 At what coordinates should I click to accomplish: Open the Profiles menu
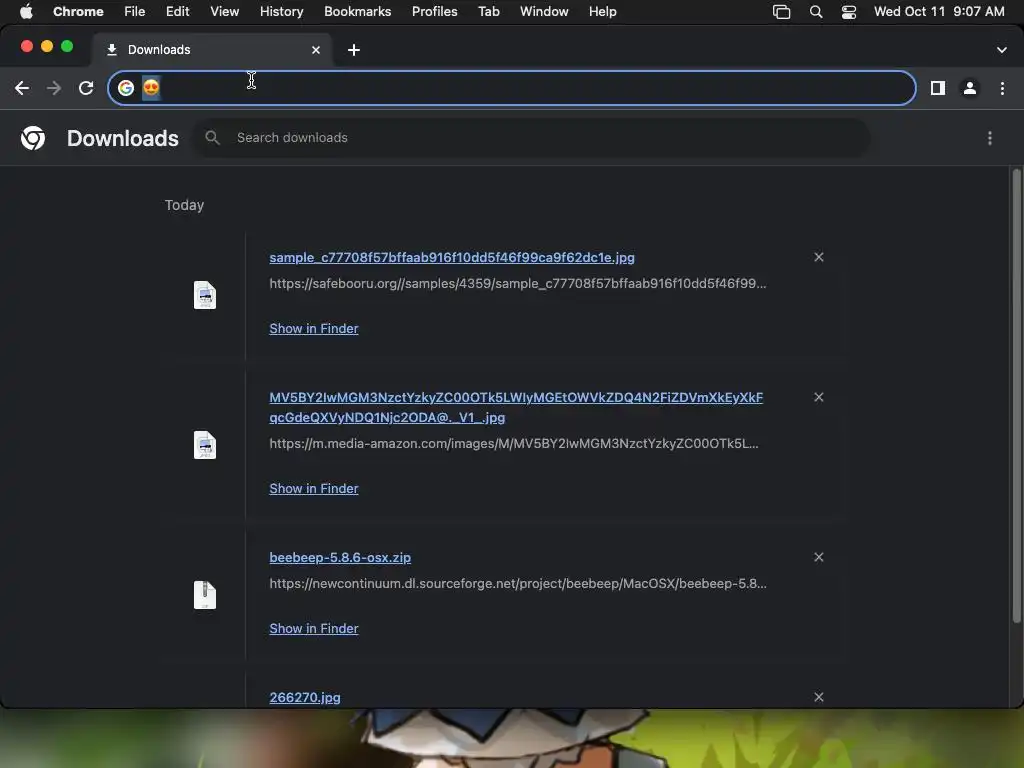pos(435,12)
